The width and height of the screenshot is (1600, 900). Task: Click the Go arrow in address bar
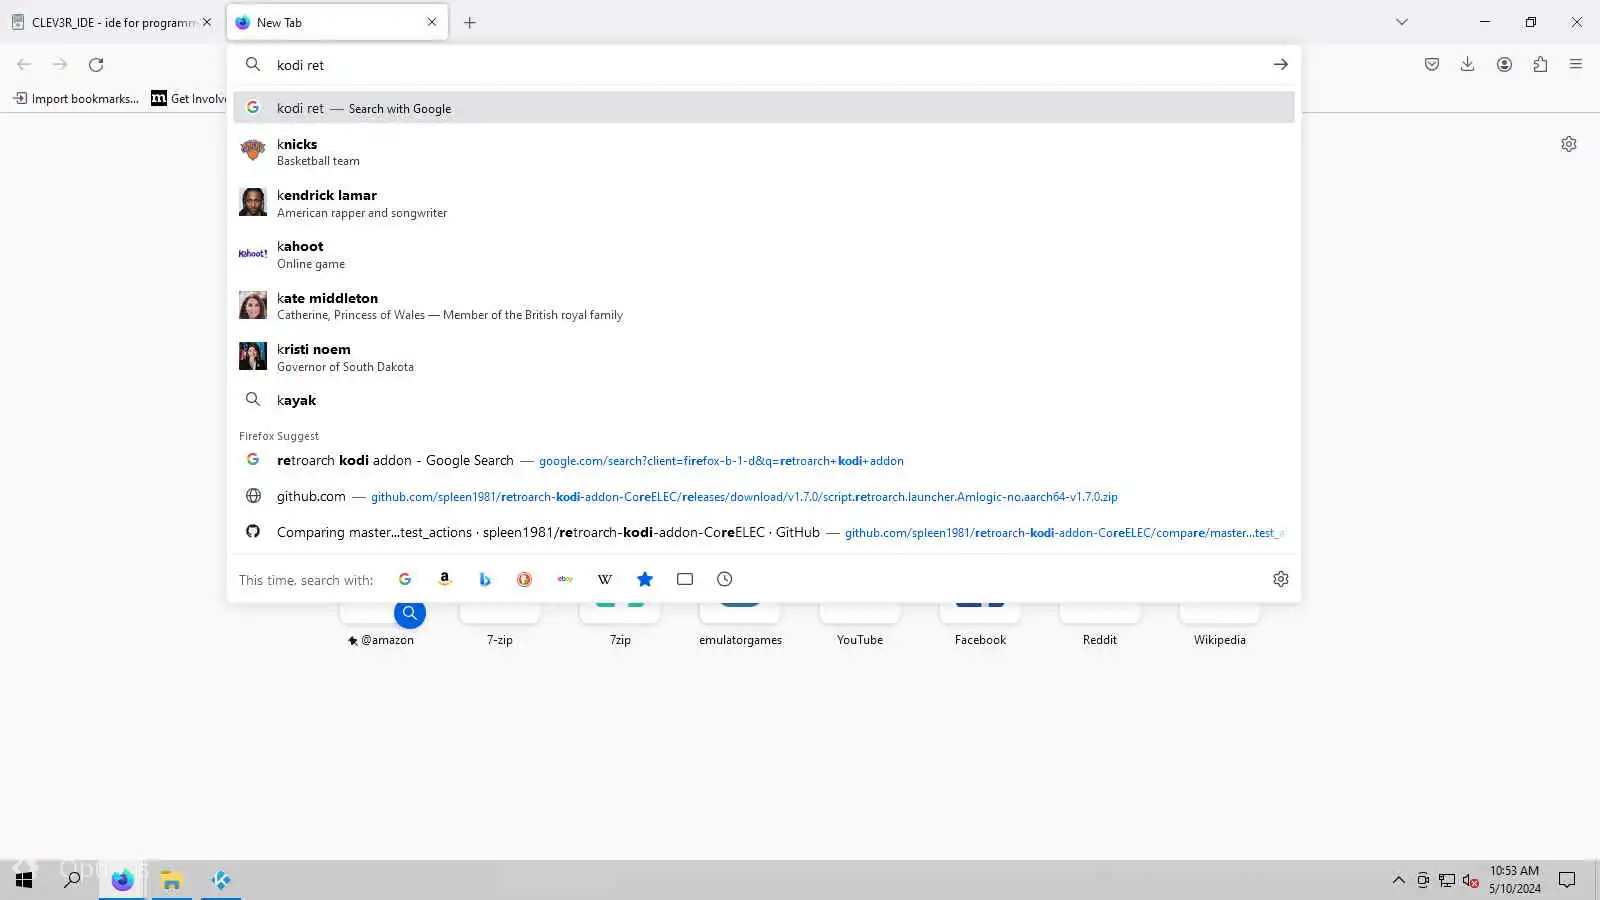click(1281, 64)
